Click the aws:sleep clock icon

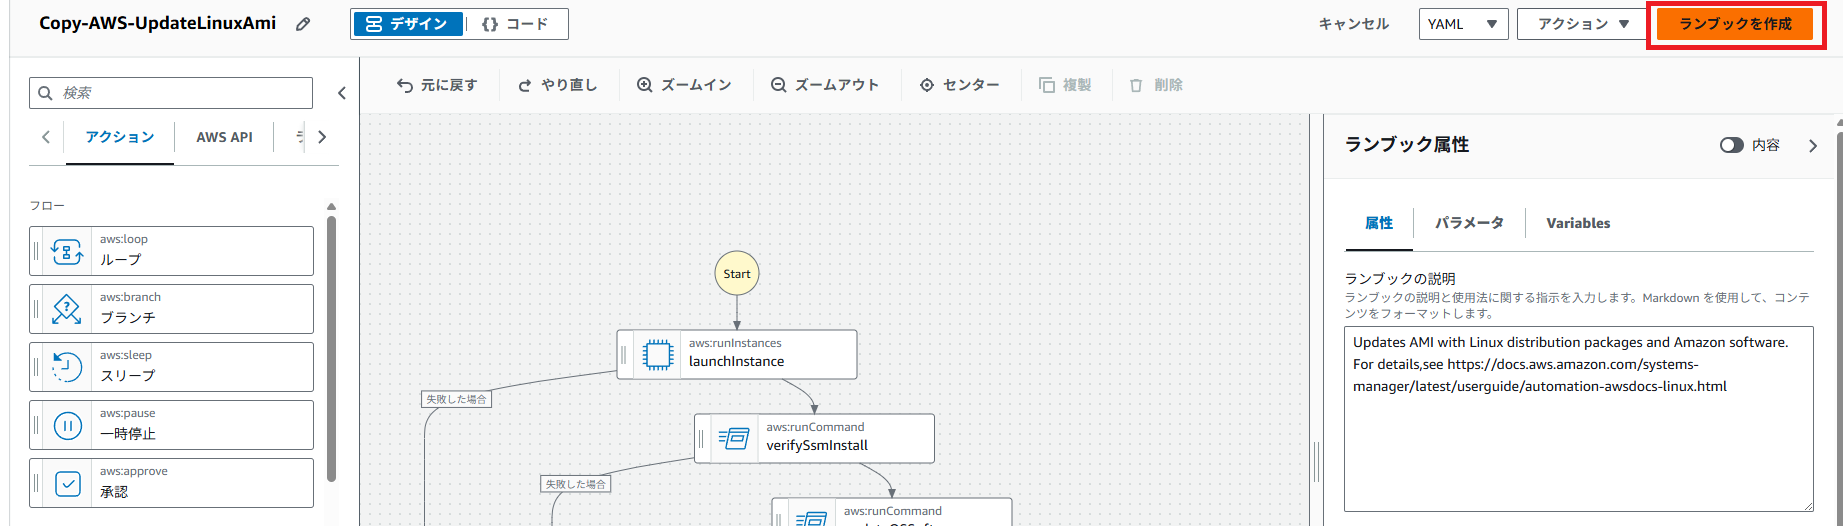point(67,367)
